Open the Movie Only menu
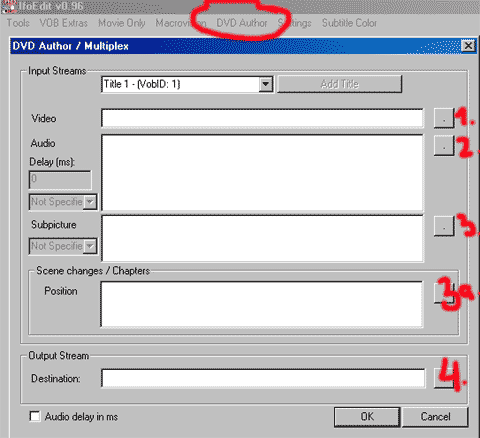The image size is (480, 438). (122, 23)
